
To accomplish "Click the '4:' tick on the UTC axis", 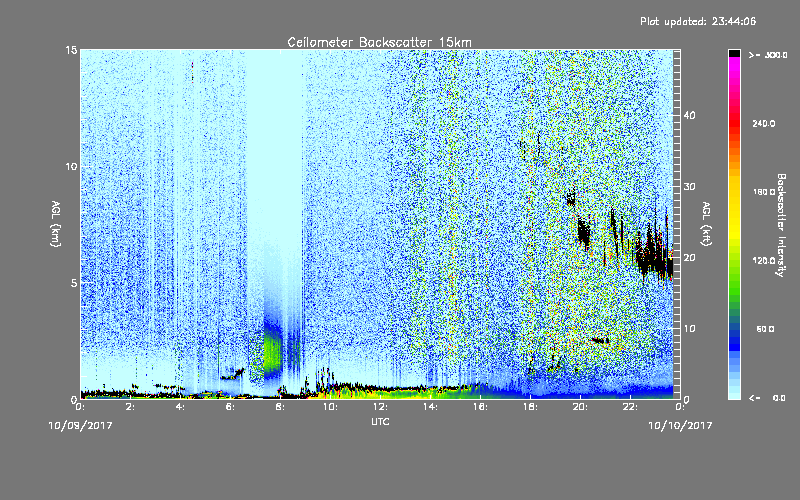I will tap(181, 407).
